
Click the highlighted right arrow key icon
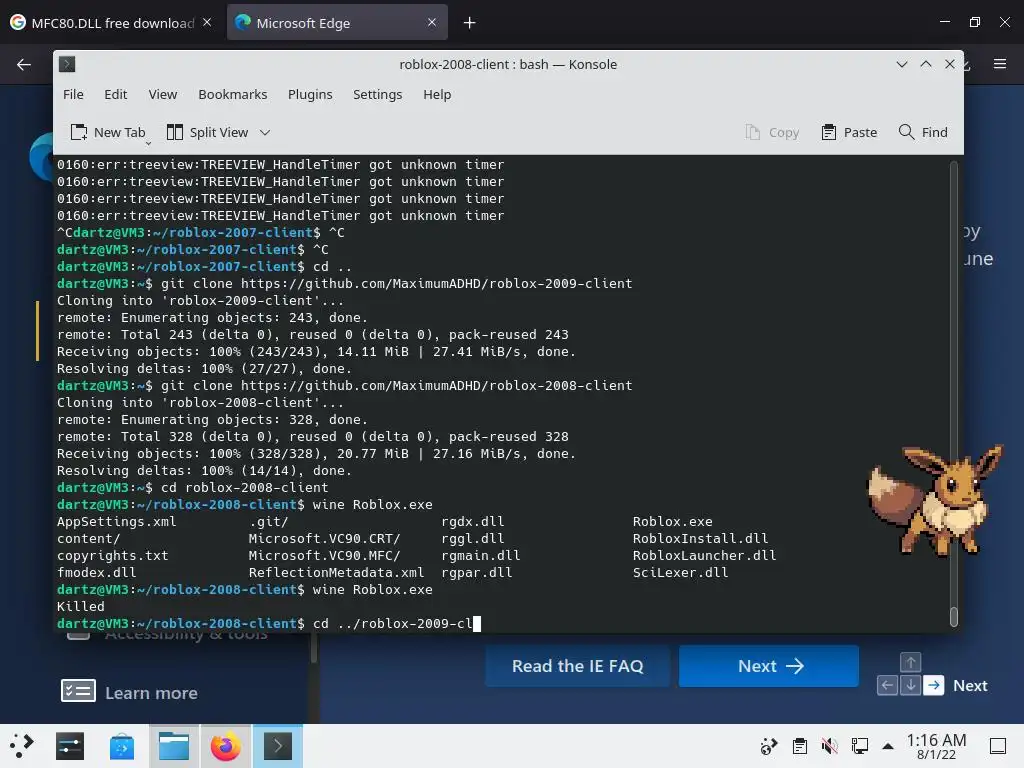point(934,686)
